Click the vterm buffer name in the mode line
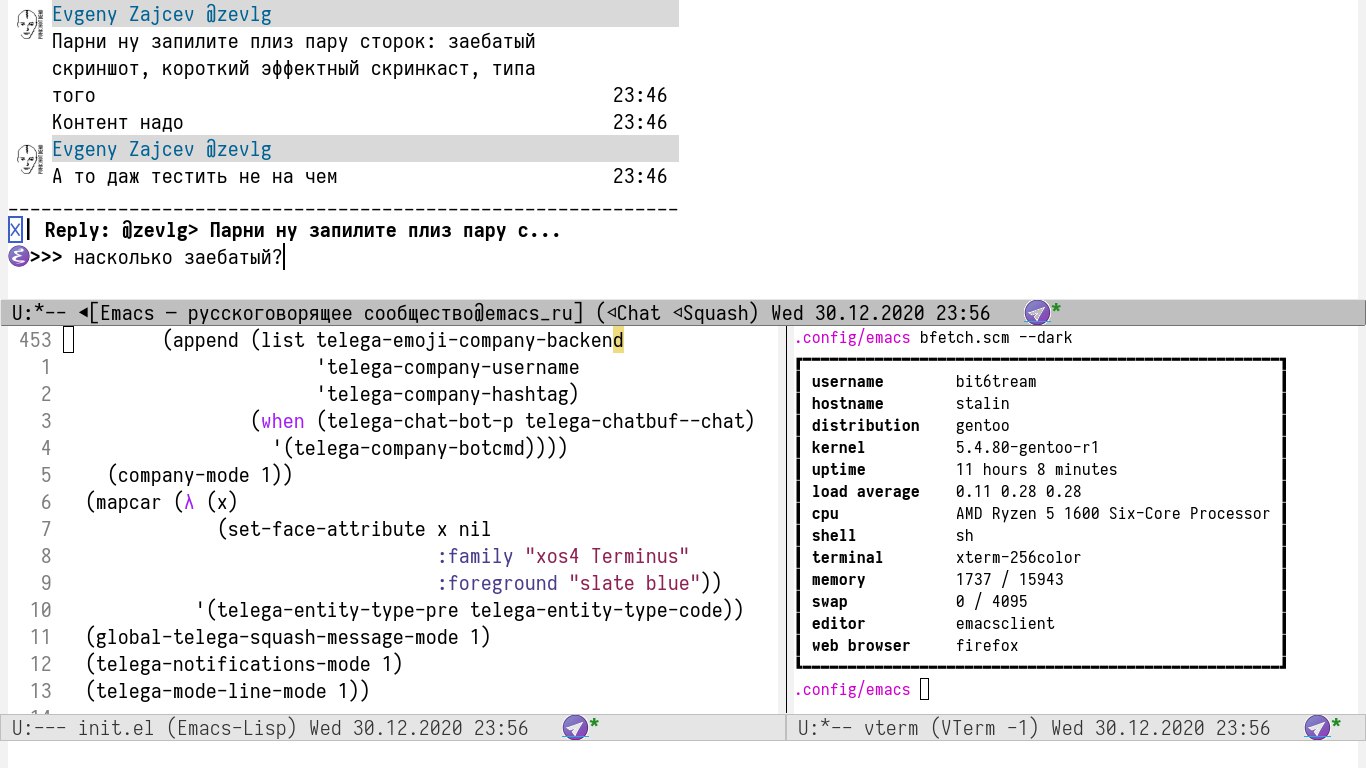 [885, 728]
